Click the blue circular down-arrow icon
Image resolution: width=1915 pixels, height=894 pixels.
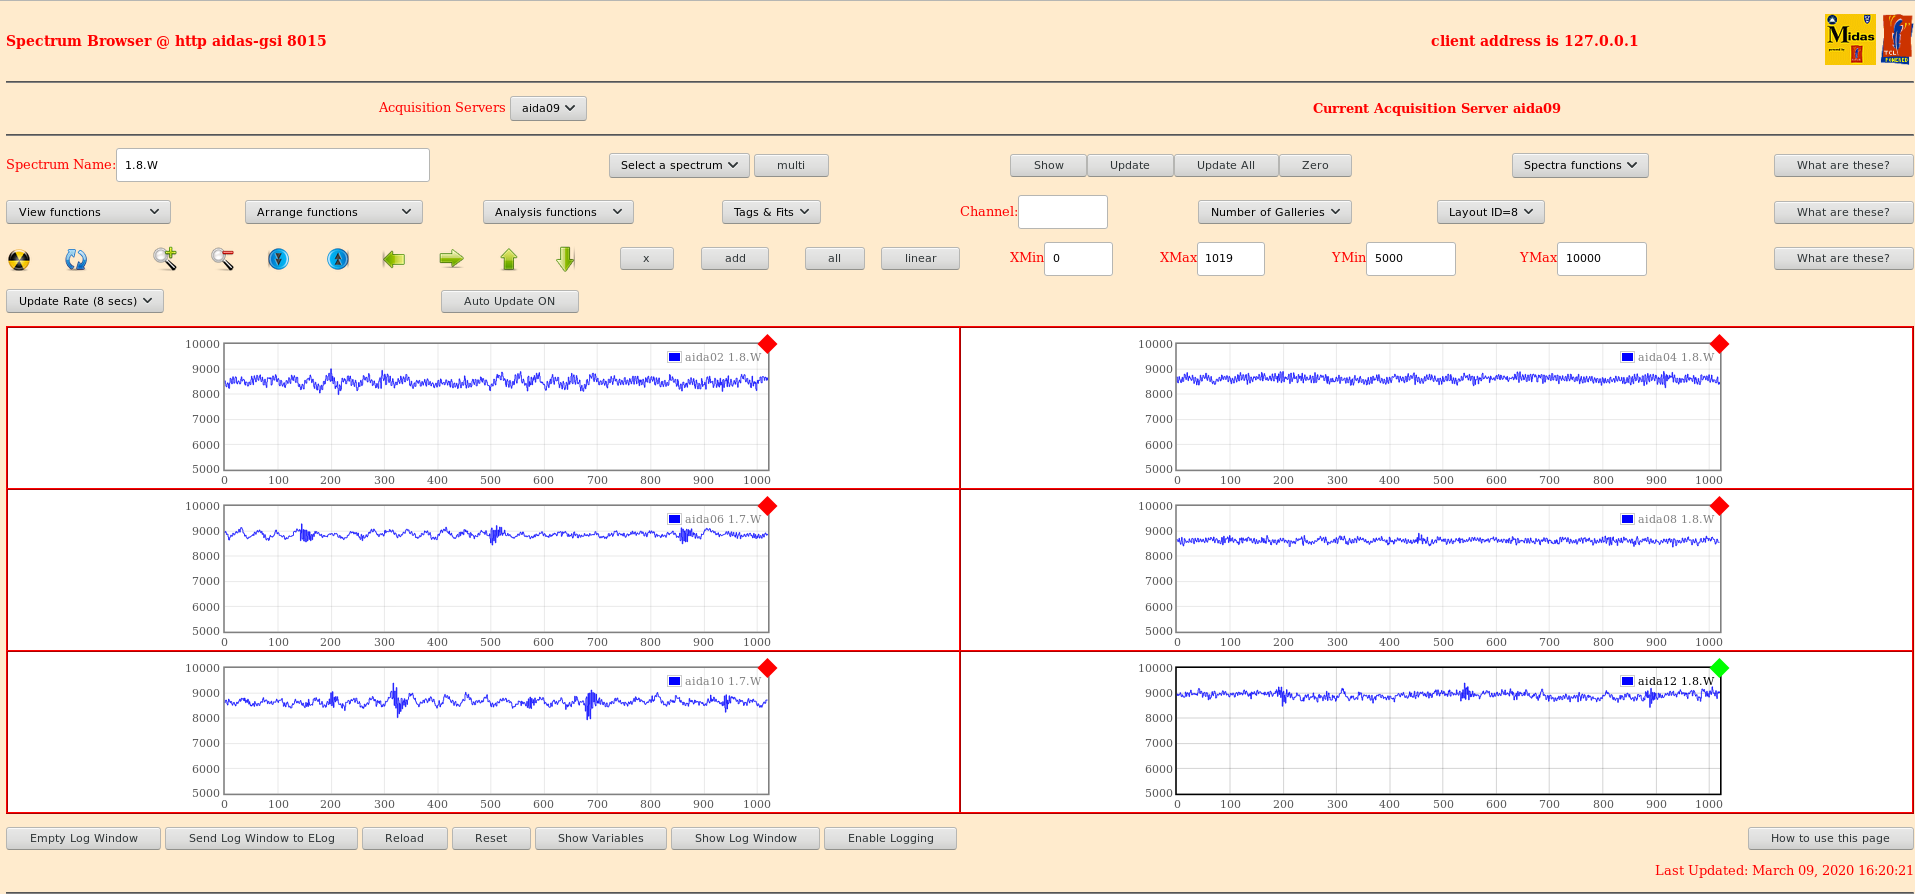[279, 259]
